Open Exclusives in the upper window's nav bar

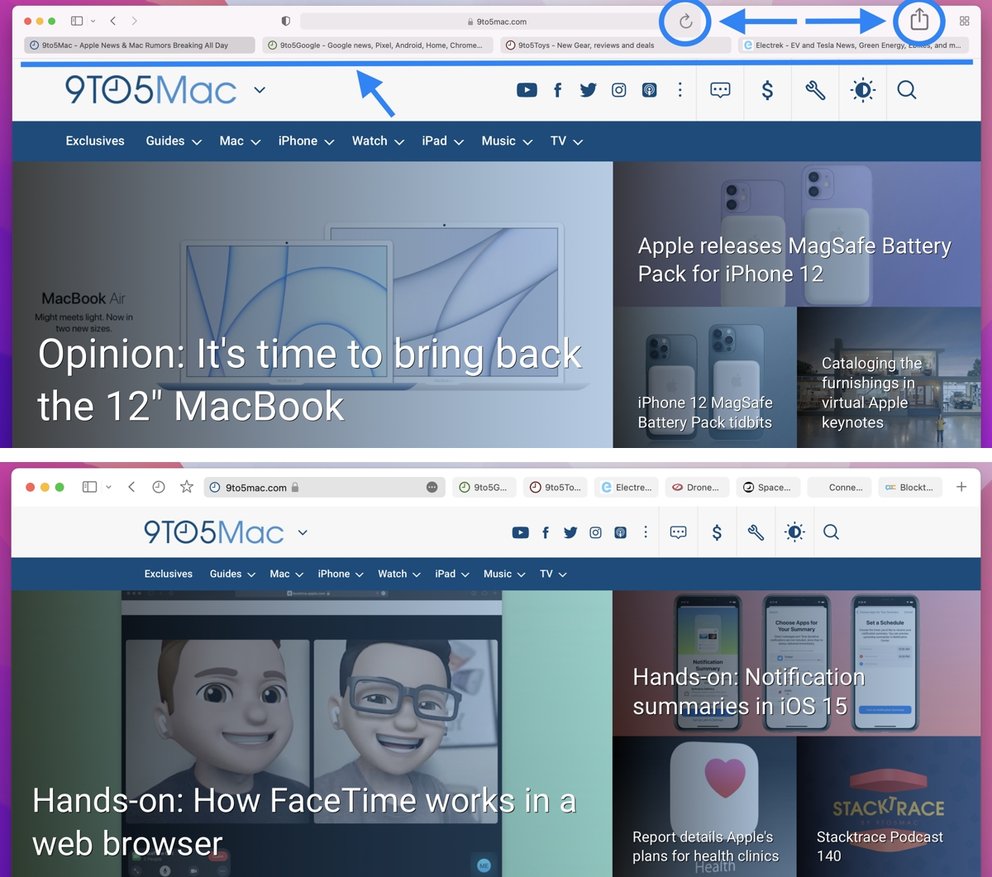[95, 141]
